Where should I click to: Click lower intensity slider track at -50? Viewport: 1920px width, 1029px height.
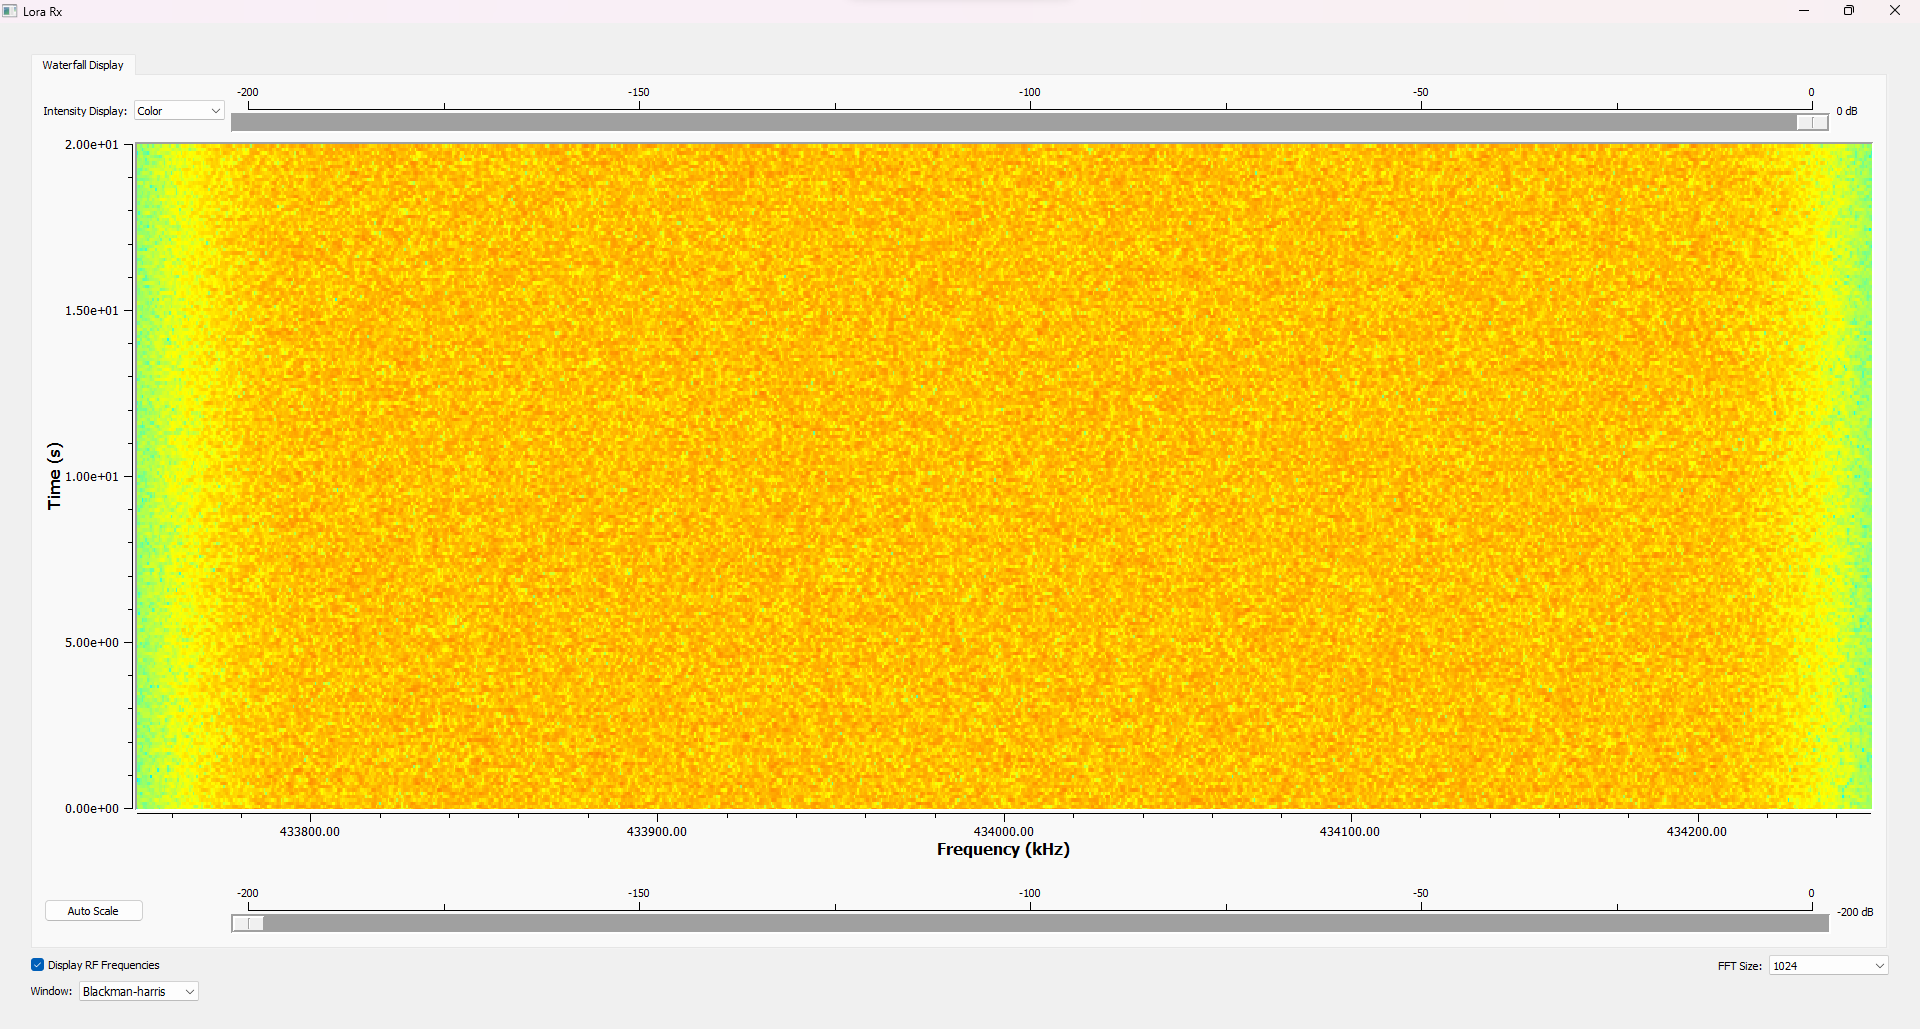pyautogui.click(x=1420, y=923)
